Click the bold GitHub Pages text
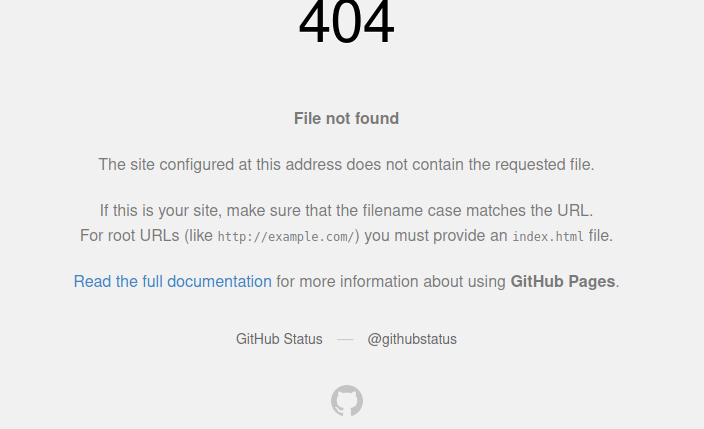Image resolution: width=704 pixels, height=429 pixels. (x=563, y=282)
